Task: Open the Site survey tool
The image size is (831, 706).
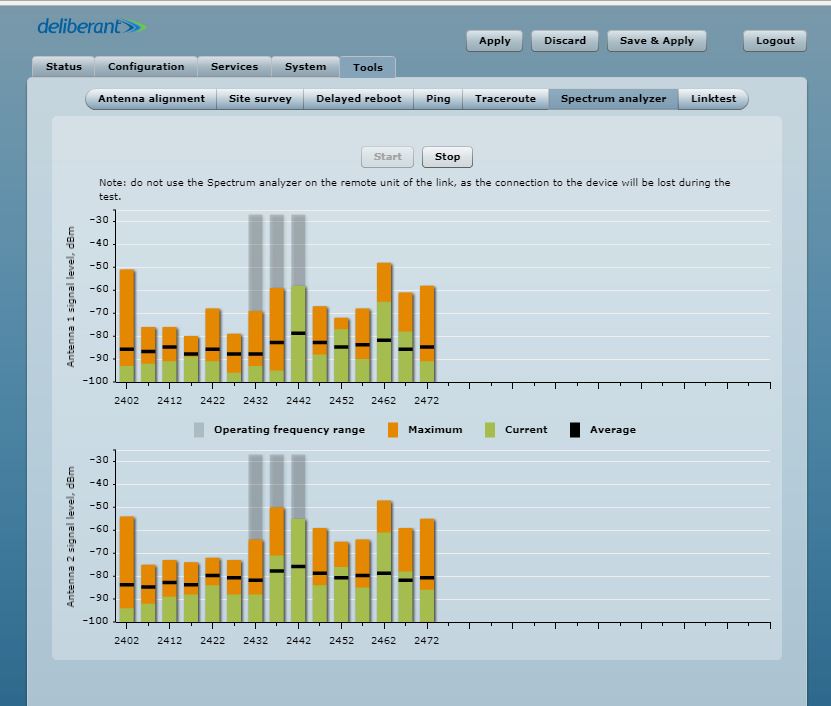Action: pyautogui.click(x=260, y=99)
